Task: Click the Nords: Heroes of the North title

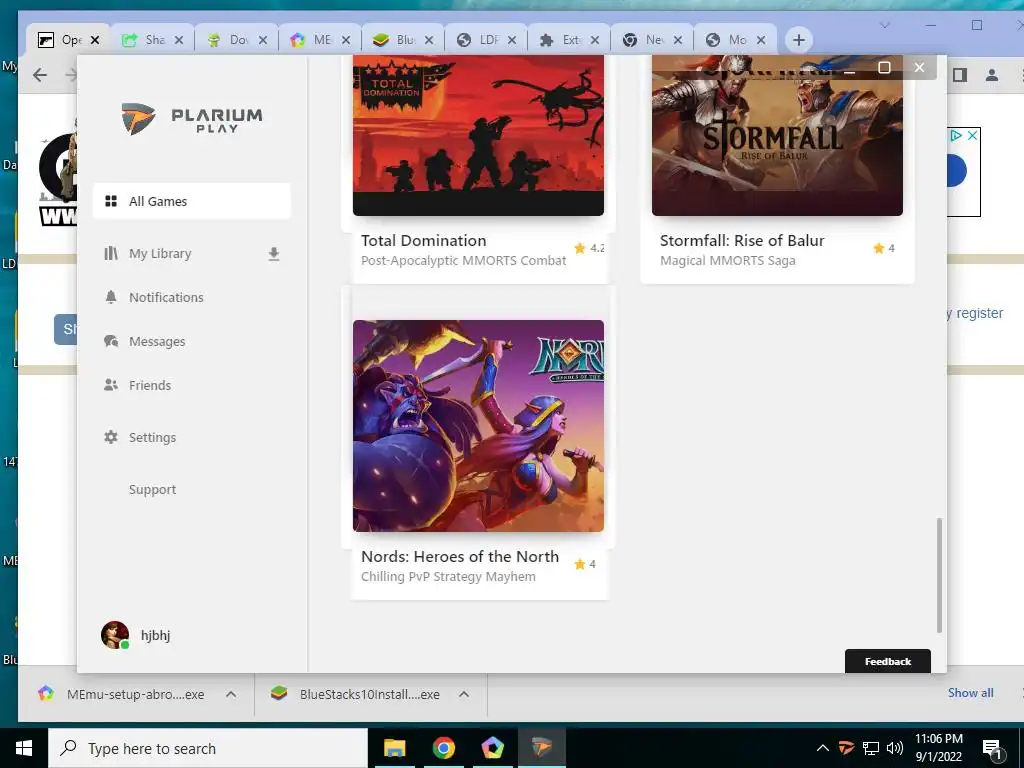Action: (460, 556)
